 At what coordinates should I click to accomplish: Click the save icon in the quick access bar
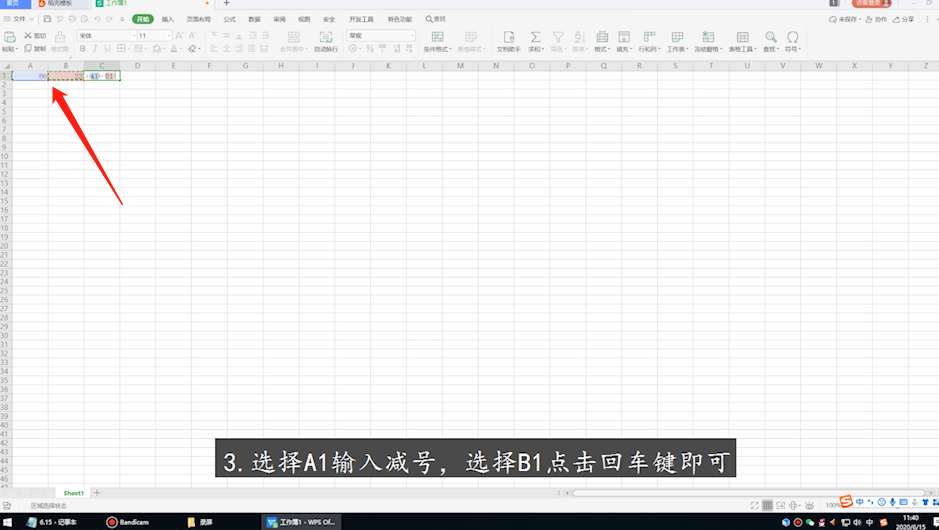[x=47, y=19]
